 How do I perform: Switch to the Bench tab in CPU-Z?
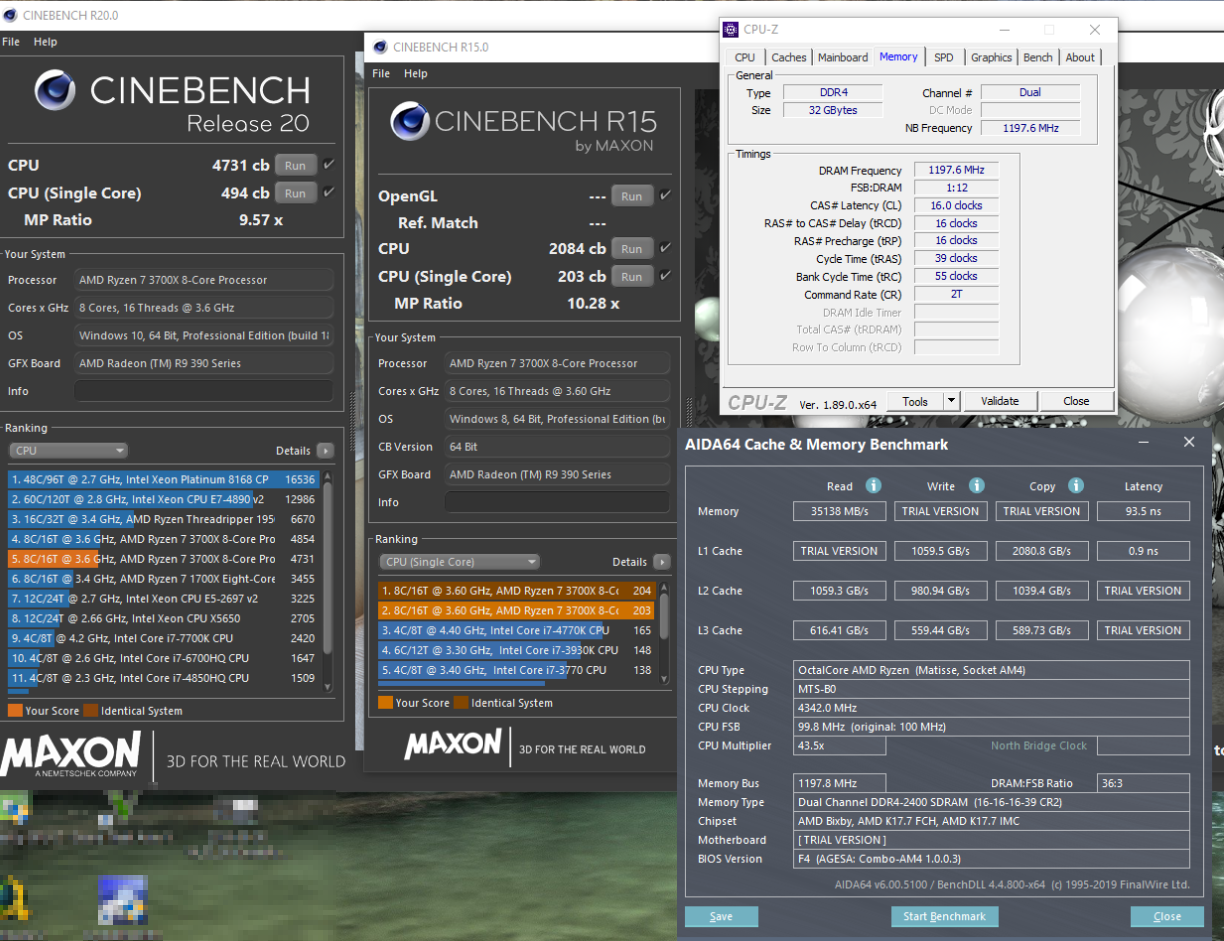1038,58
